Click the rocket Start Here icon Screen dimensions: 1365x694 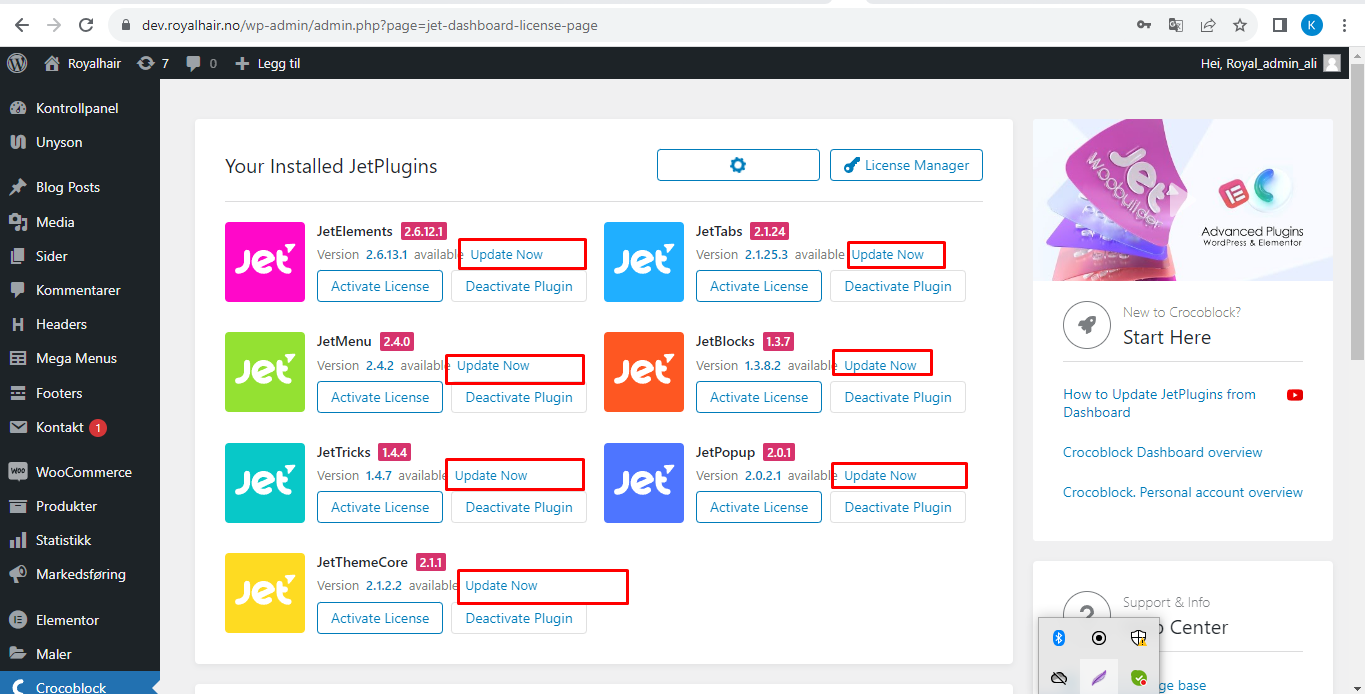(1086, 326)
